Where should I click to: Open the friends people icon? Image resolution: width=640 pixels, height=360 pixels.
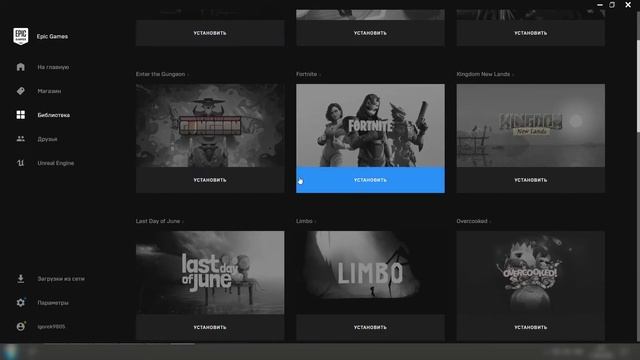[x=20, y=139]
